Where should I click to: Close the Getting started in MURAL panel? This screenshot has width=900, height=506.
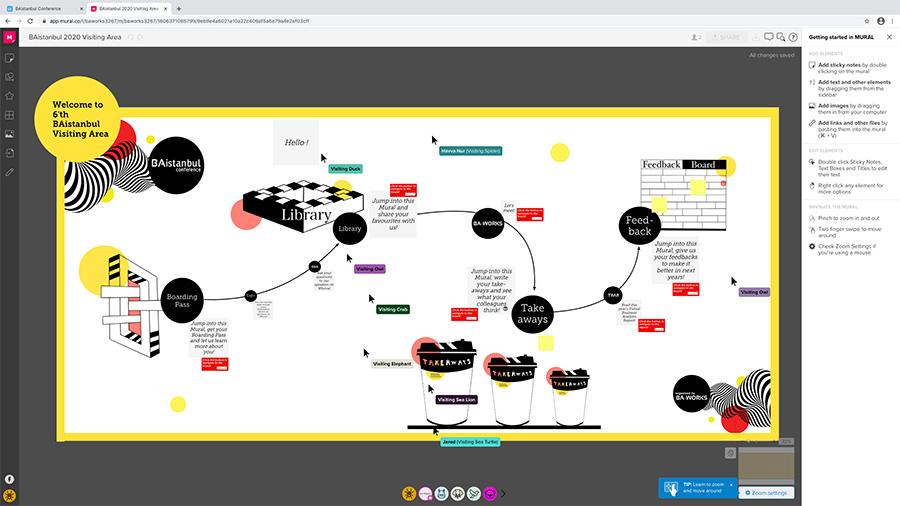pyautogui.click(x=889, y=37)
